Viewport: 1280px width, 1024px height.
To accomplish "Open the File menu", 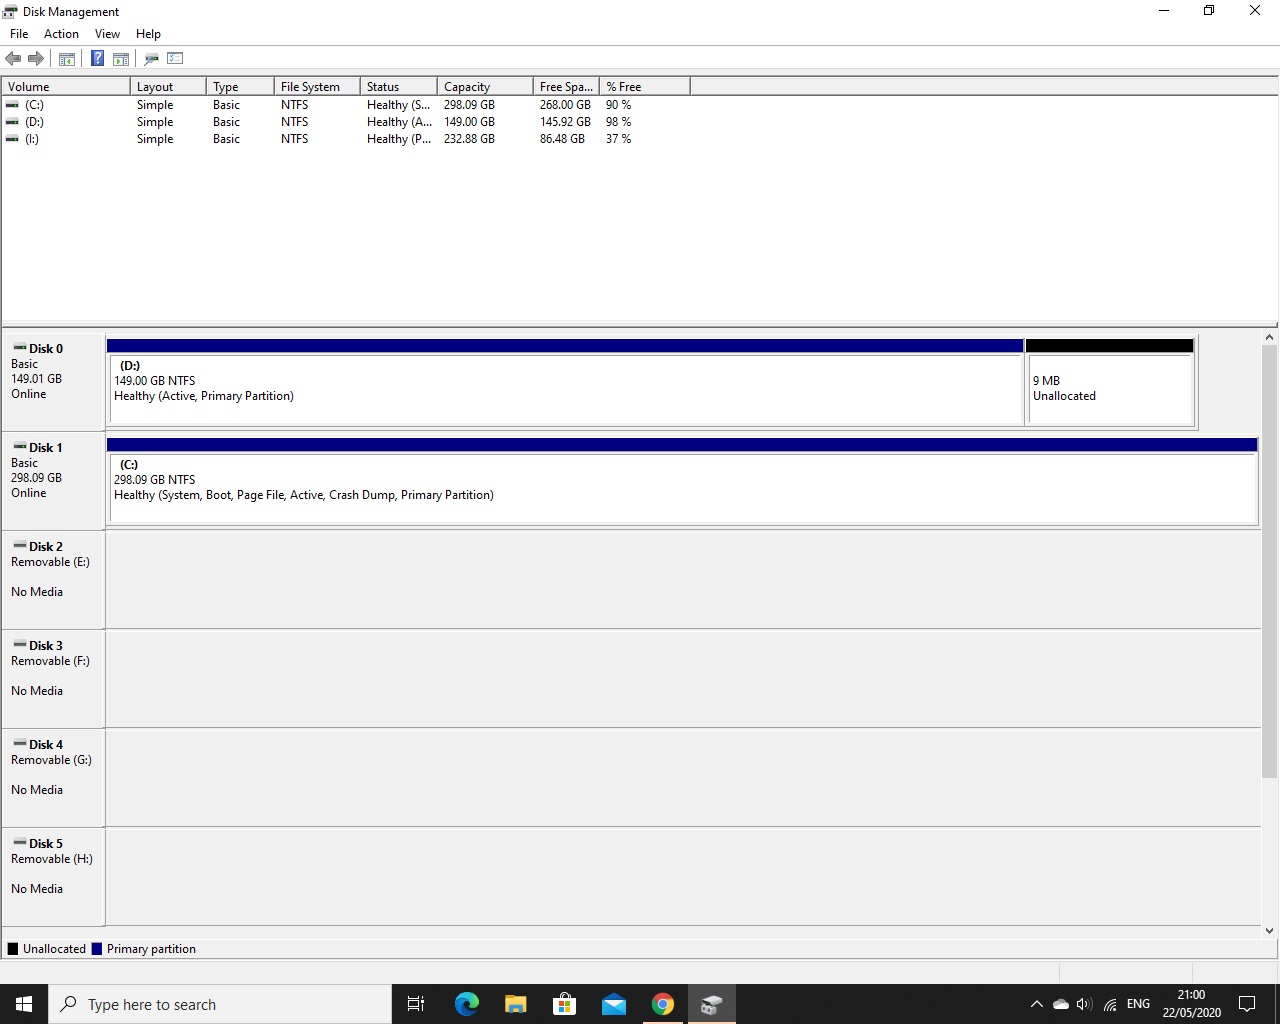I will [19, 34].
